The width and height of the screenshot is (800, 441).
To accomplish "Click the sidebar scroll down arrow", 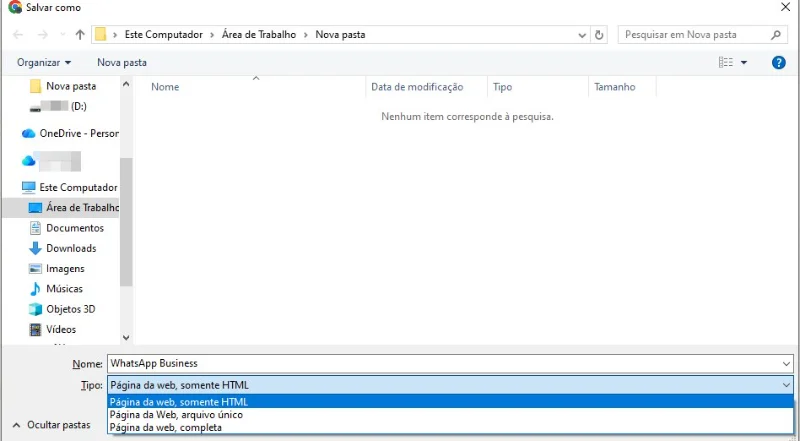I will pyautogui.click(x=127, y=337).
